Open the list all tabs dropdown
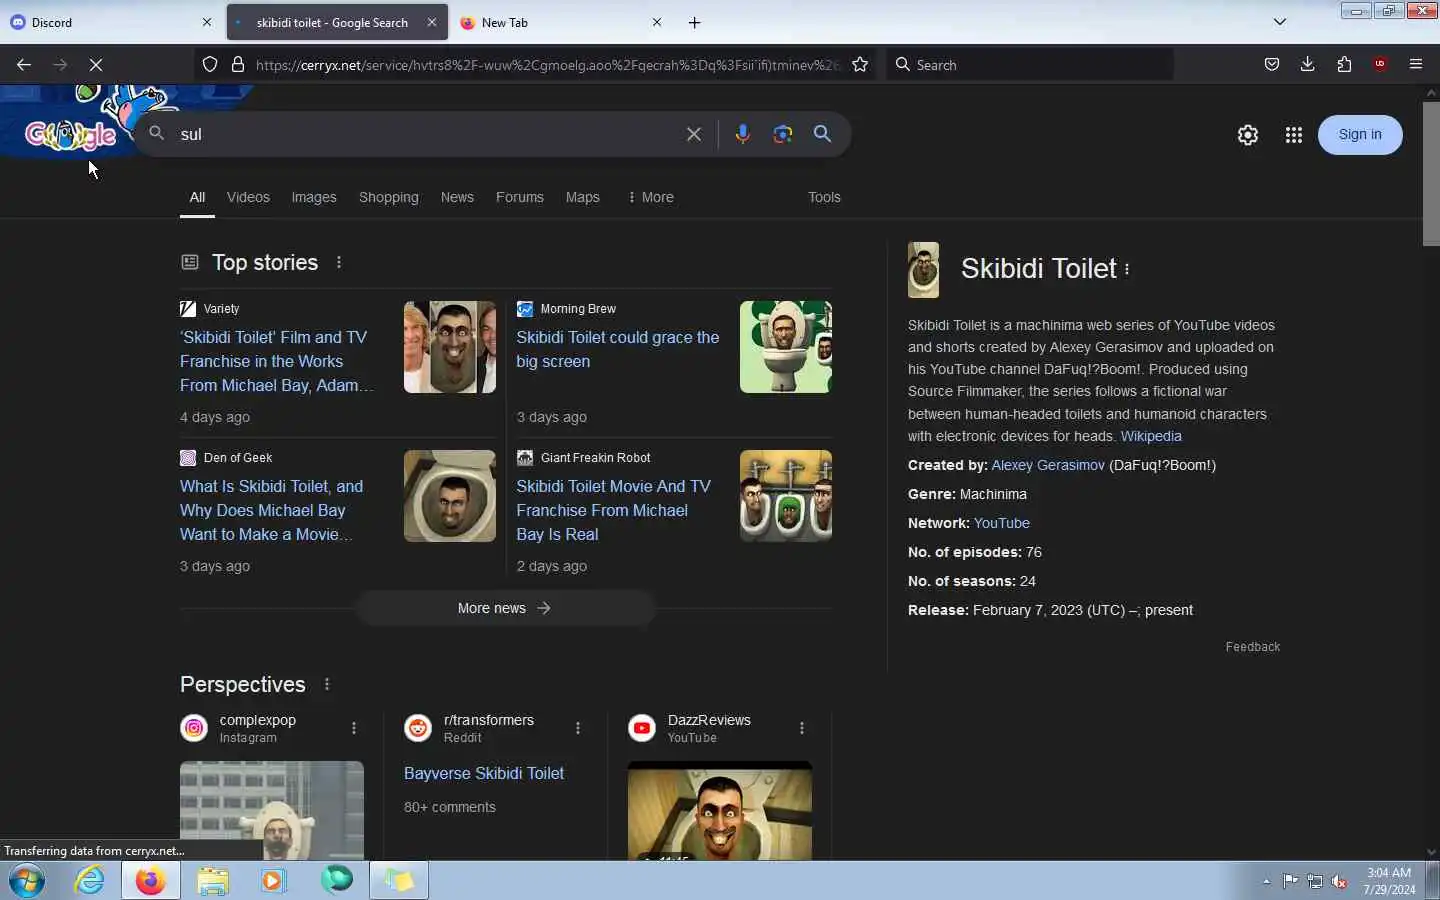 click(1280, 22)
